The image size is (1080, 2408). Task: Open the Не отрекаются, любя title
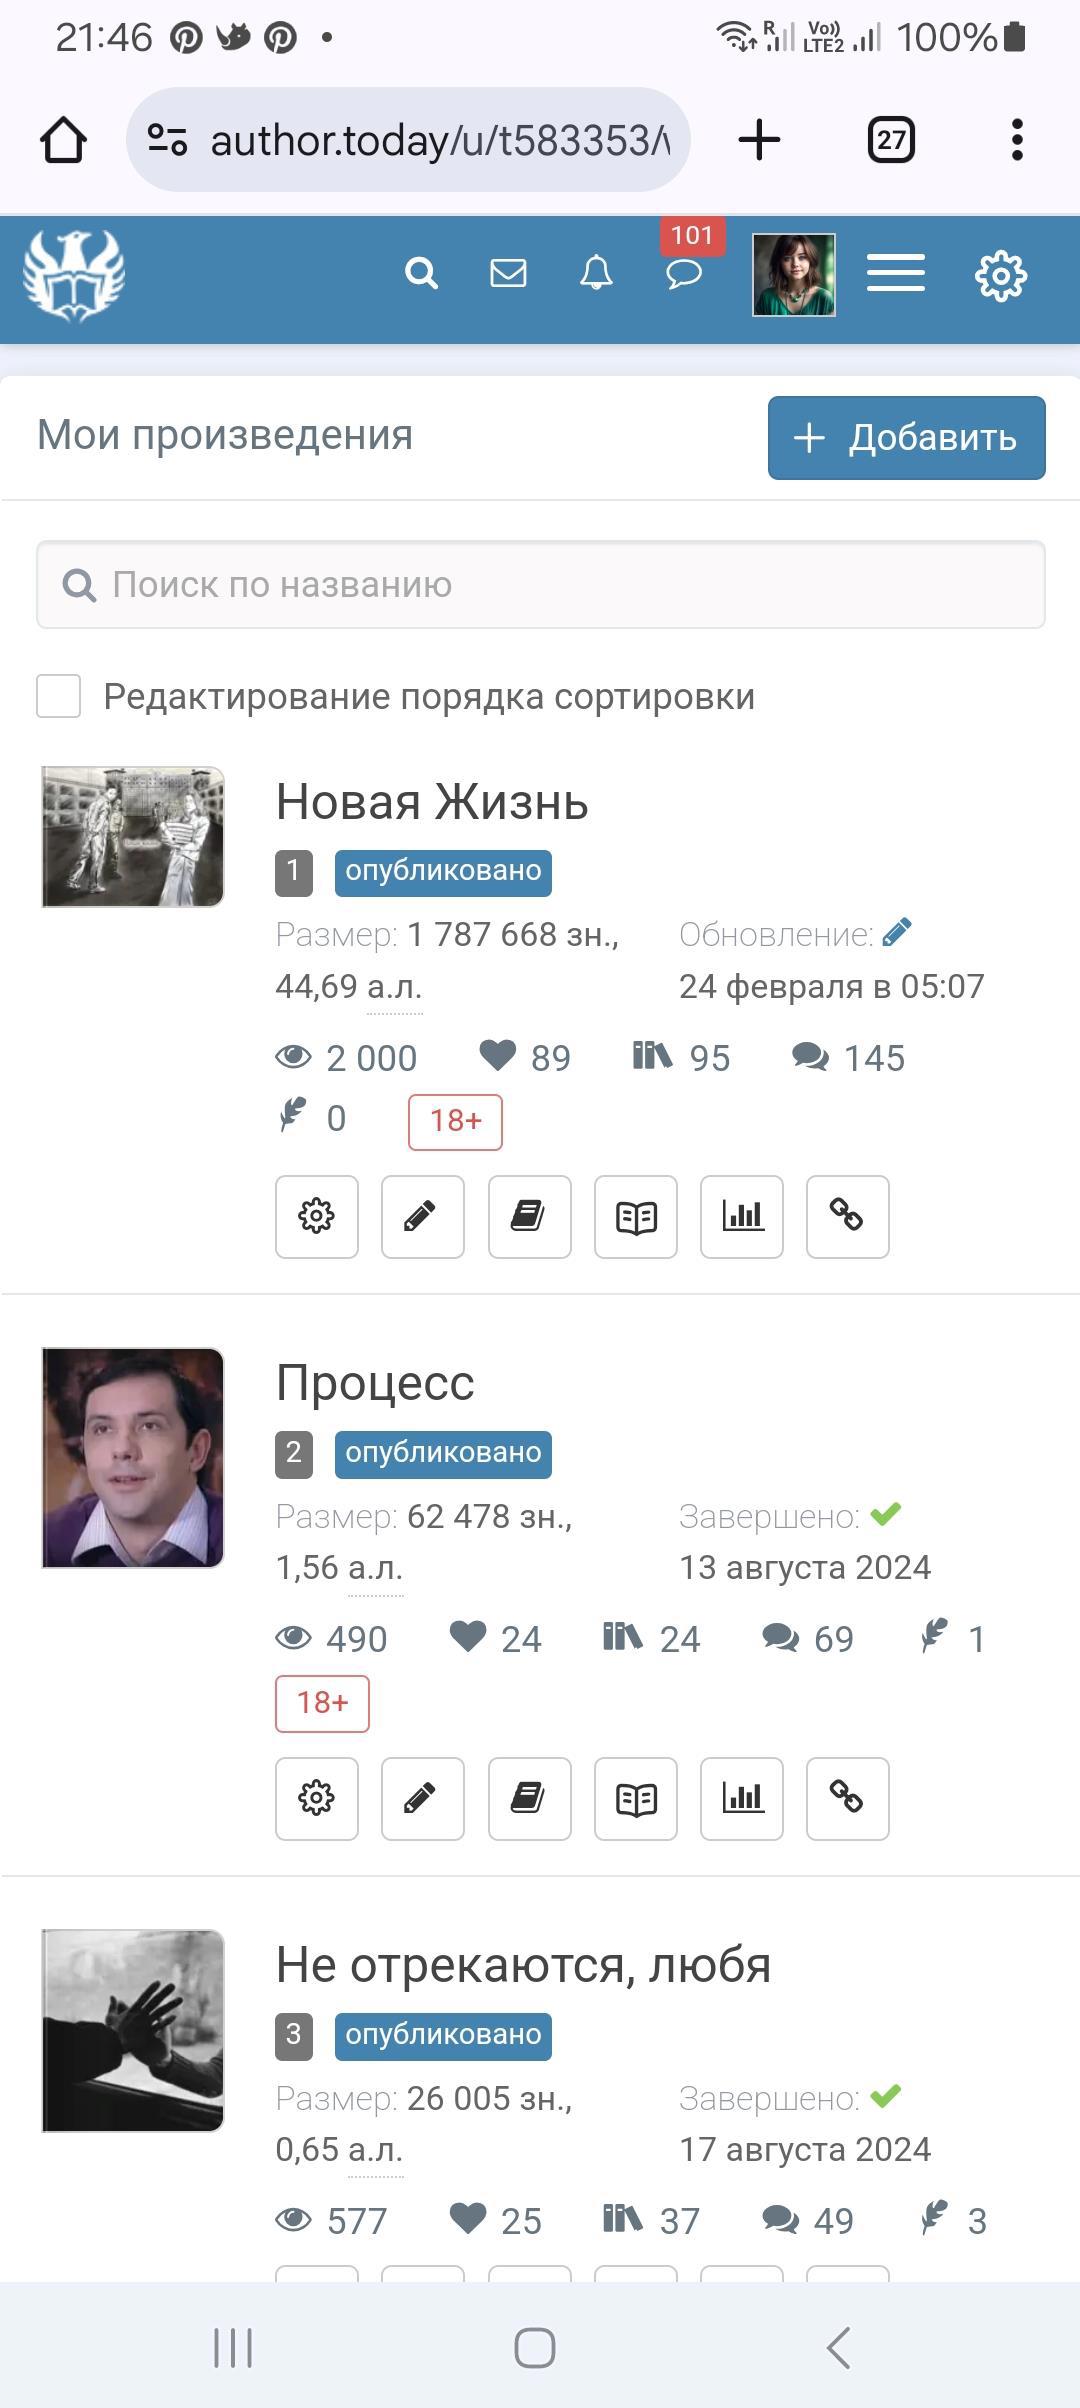(x=524, y=1965)
